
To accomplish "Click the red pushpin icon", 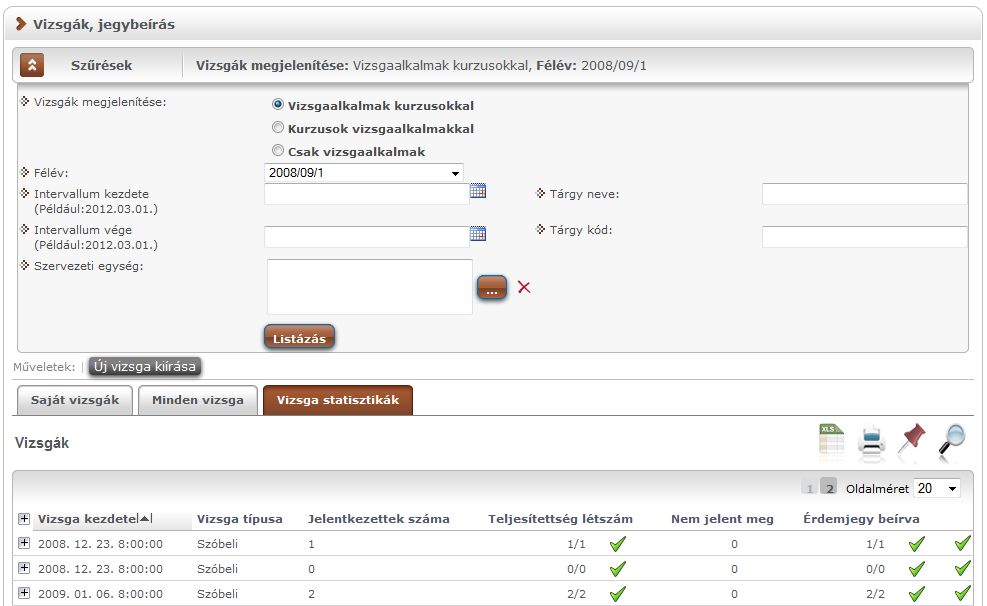I will 911,438.
